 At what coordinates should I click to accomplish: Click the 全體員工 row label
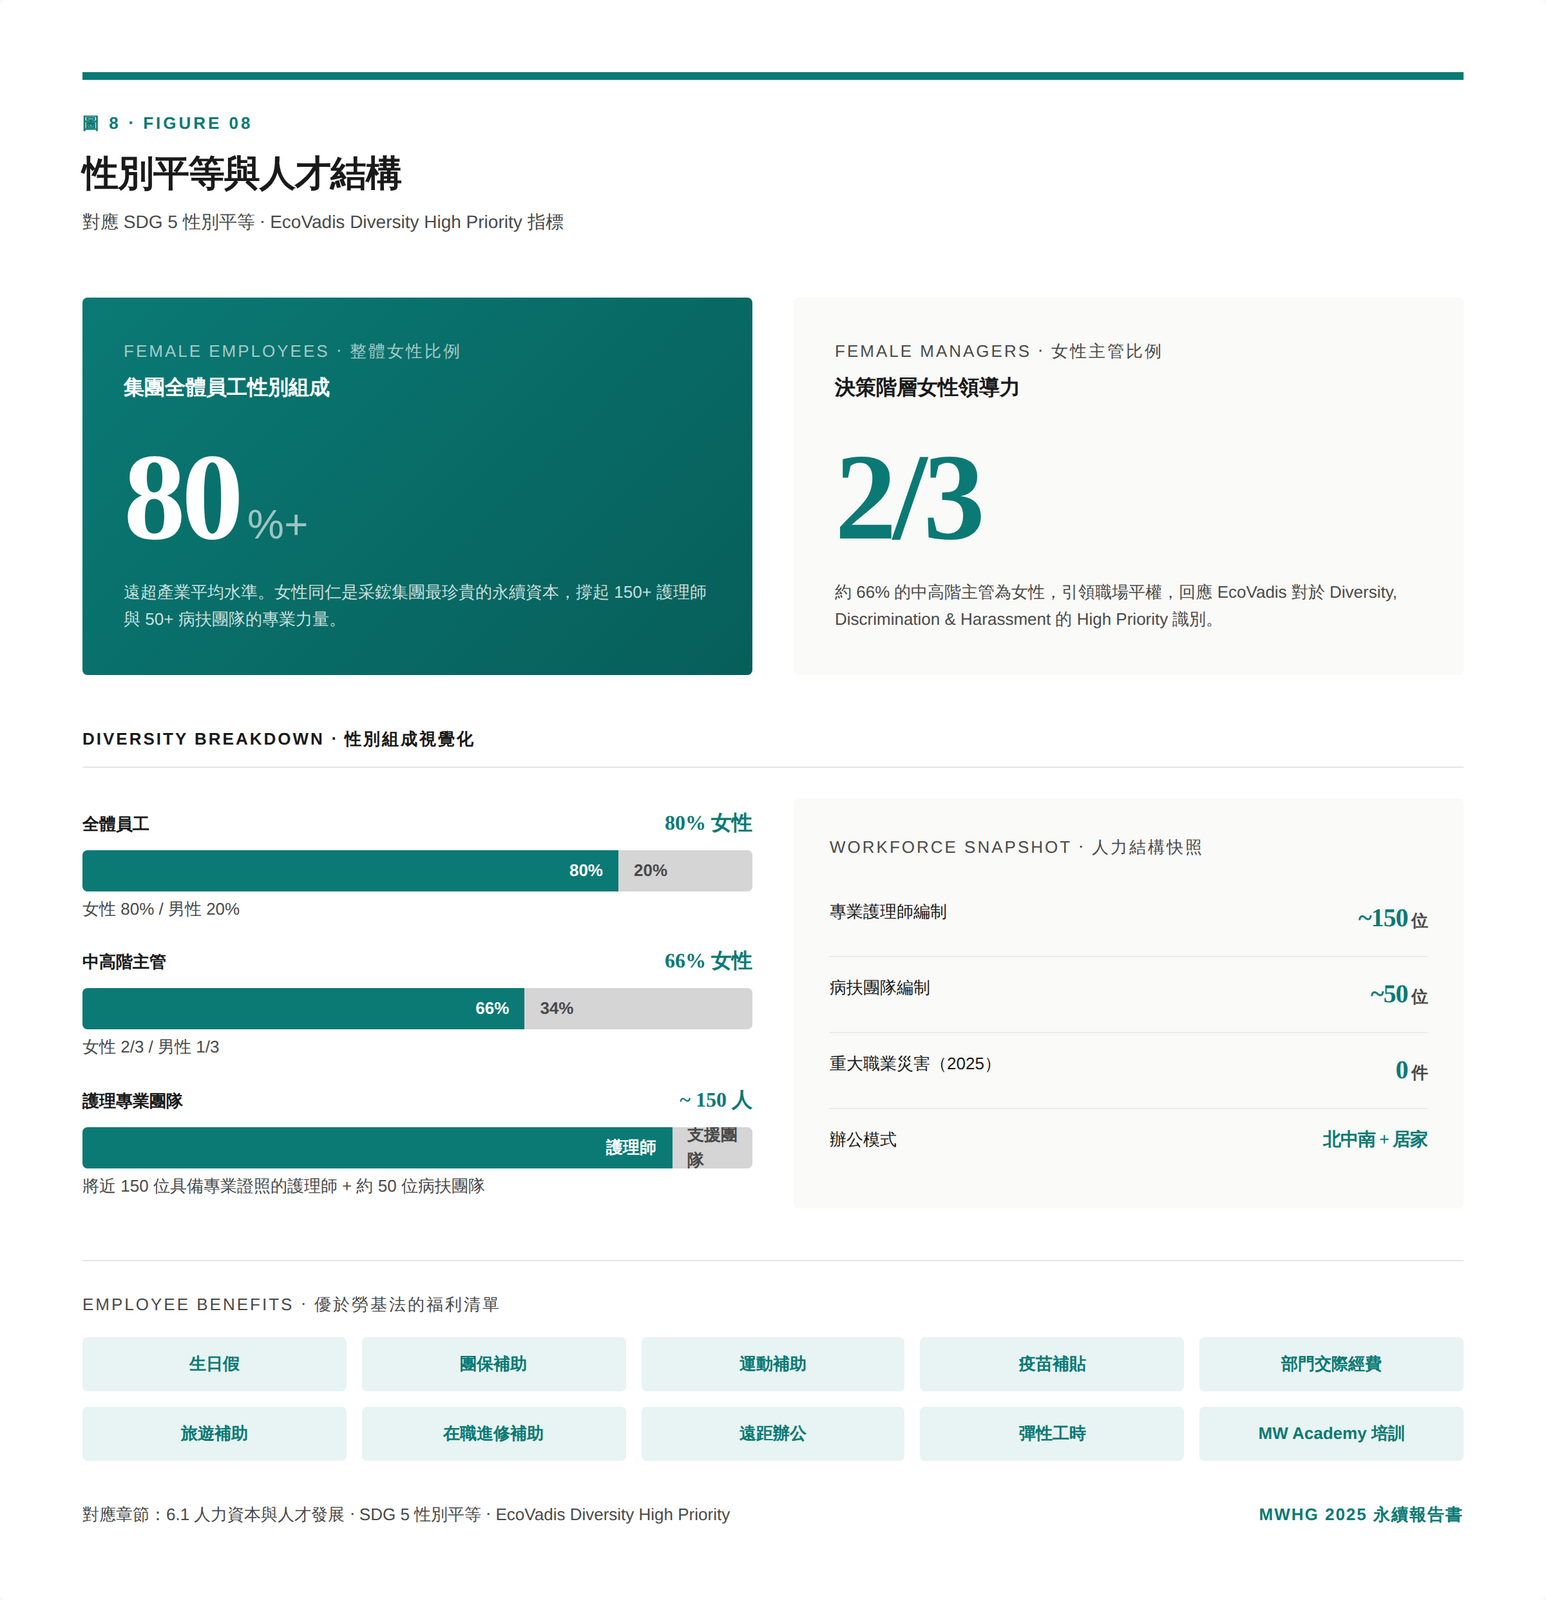pos(116,824)
